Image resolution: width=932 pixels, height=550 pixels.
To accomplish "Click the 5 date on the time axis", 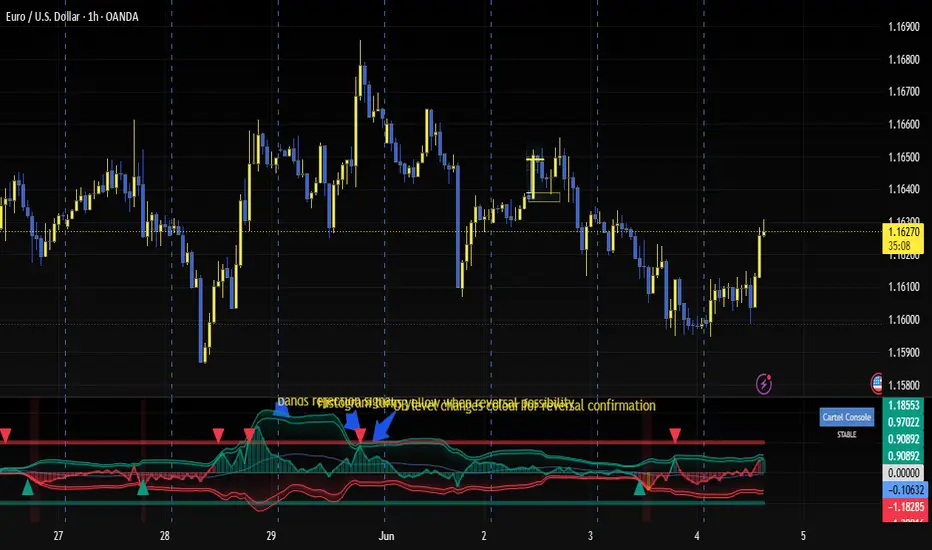I will [803, 536].
